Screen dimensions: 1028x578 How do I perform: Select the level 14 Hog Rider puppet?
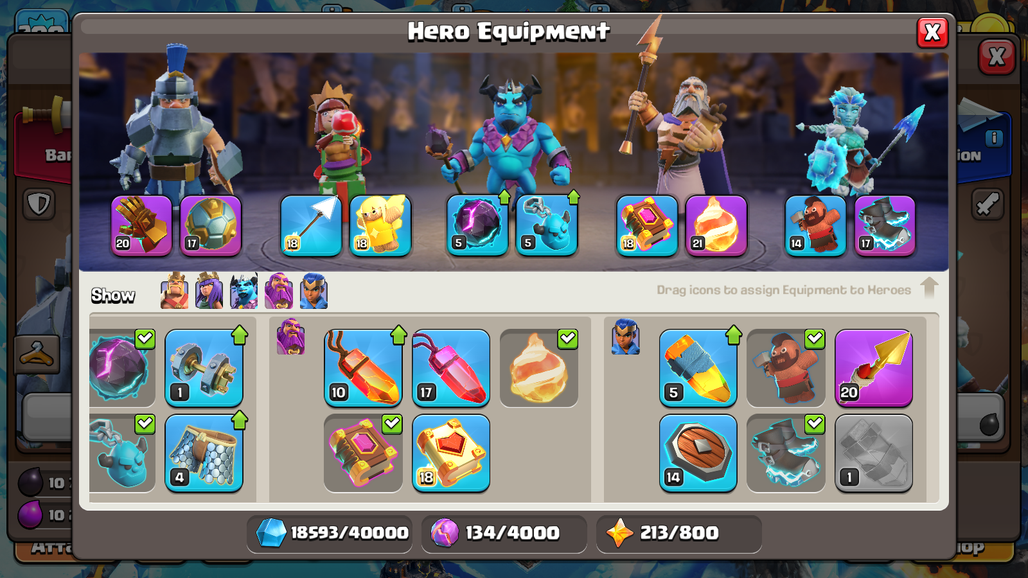point(816,225)
